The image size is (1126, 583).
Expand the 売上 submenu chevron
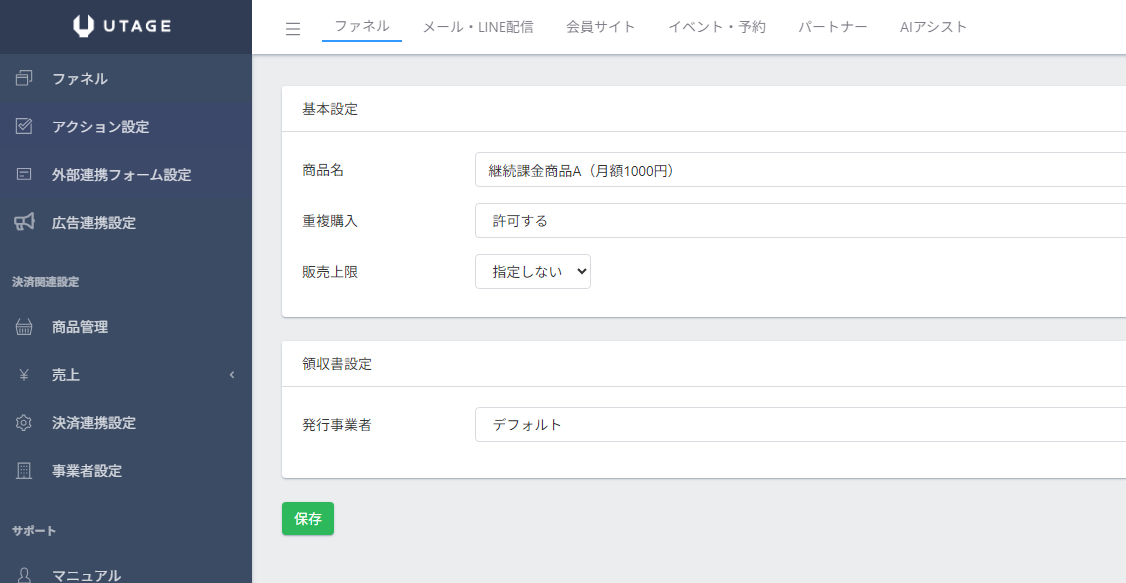(x=232, y=375)
